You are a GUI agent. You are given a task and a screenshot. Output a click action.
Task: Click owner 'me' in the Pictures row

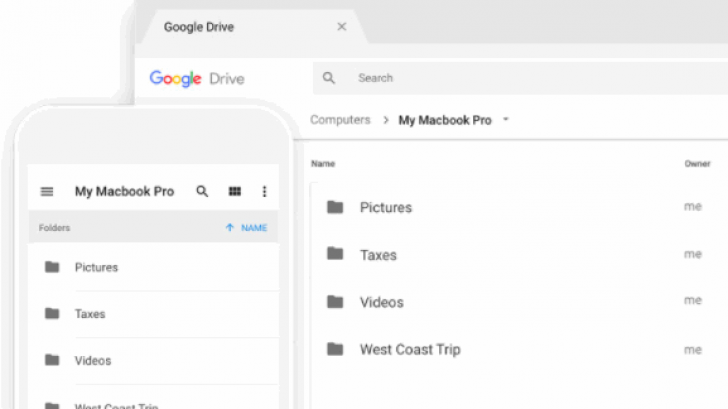[693, 207]
